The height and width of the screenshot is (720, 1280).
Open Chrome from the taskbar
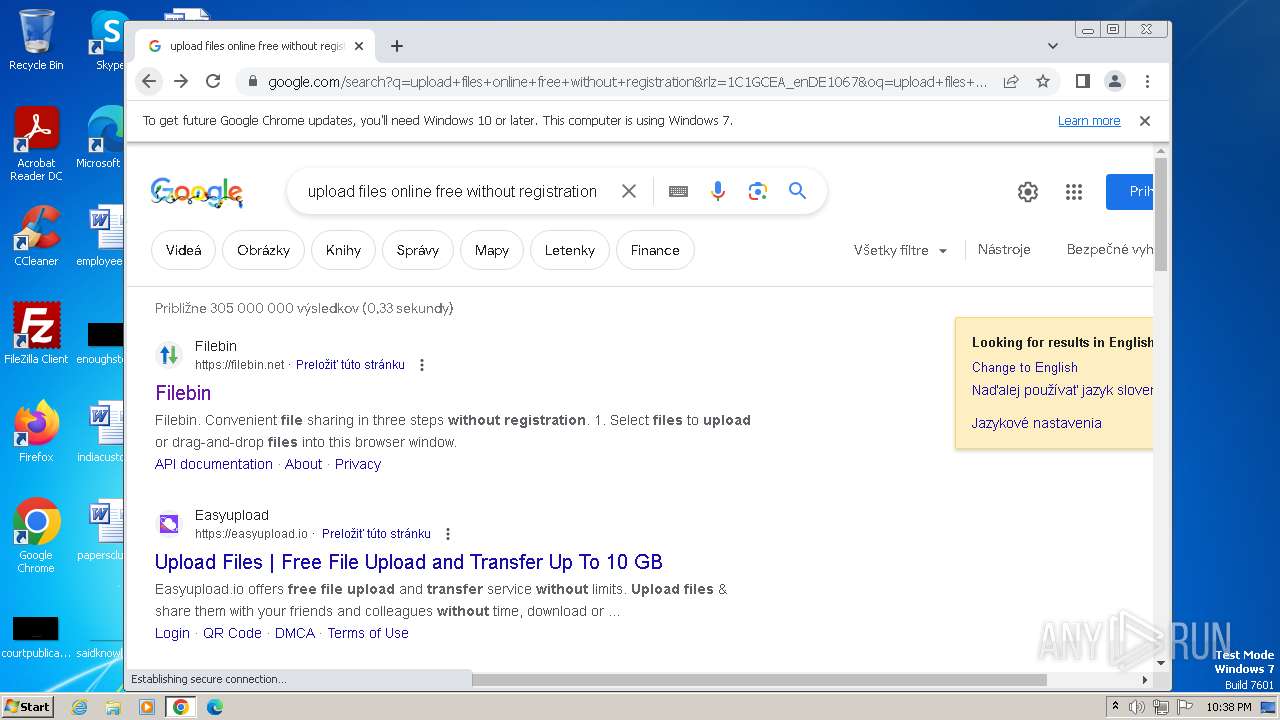click(180, 707)
